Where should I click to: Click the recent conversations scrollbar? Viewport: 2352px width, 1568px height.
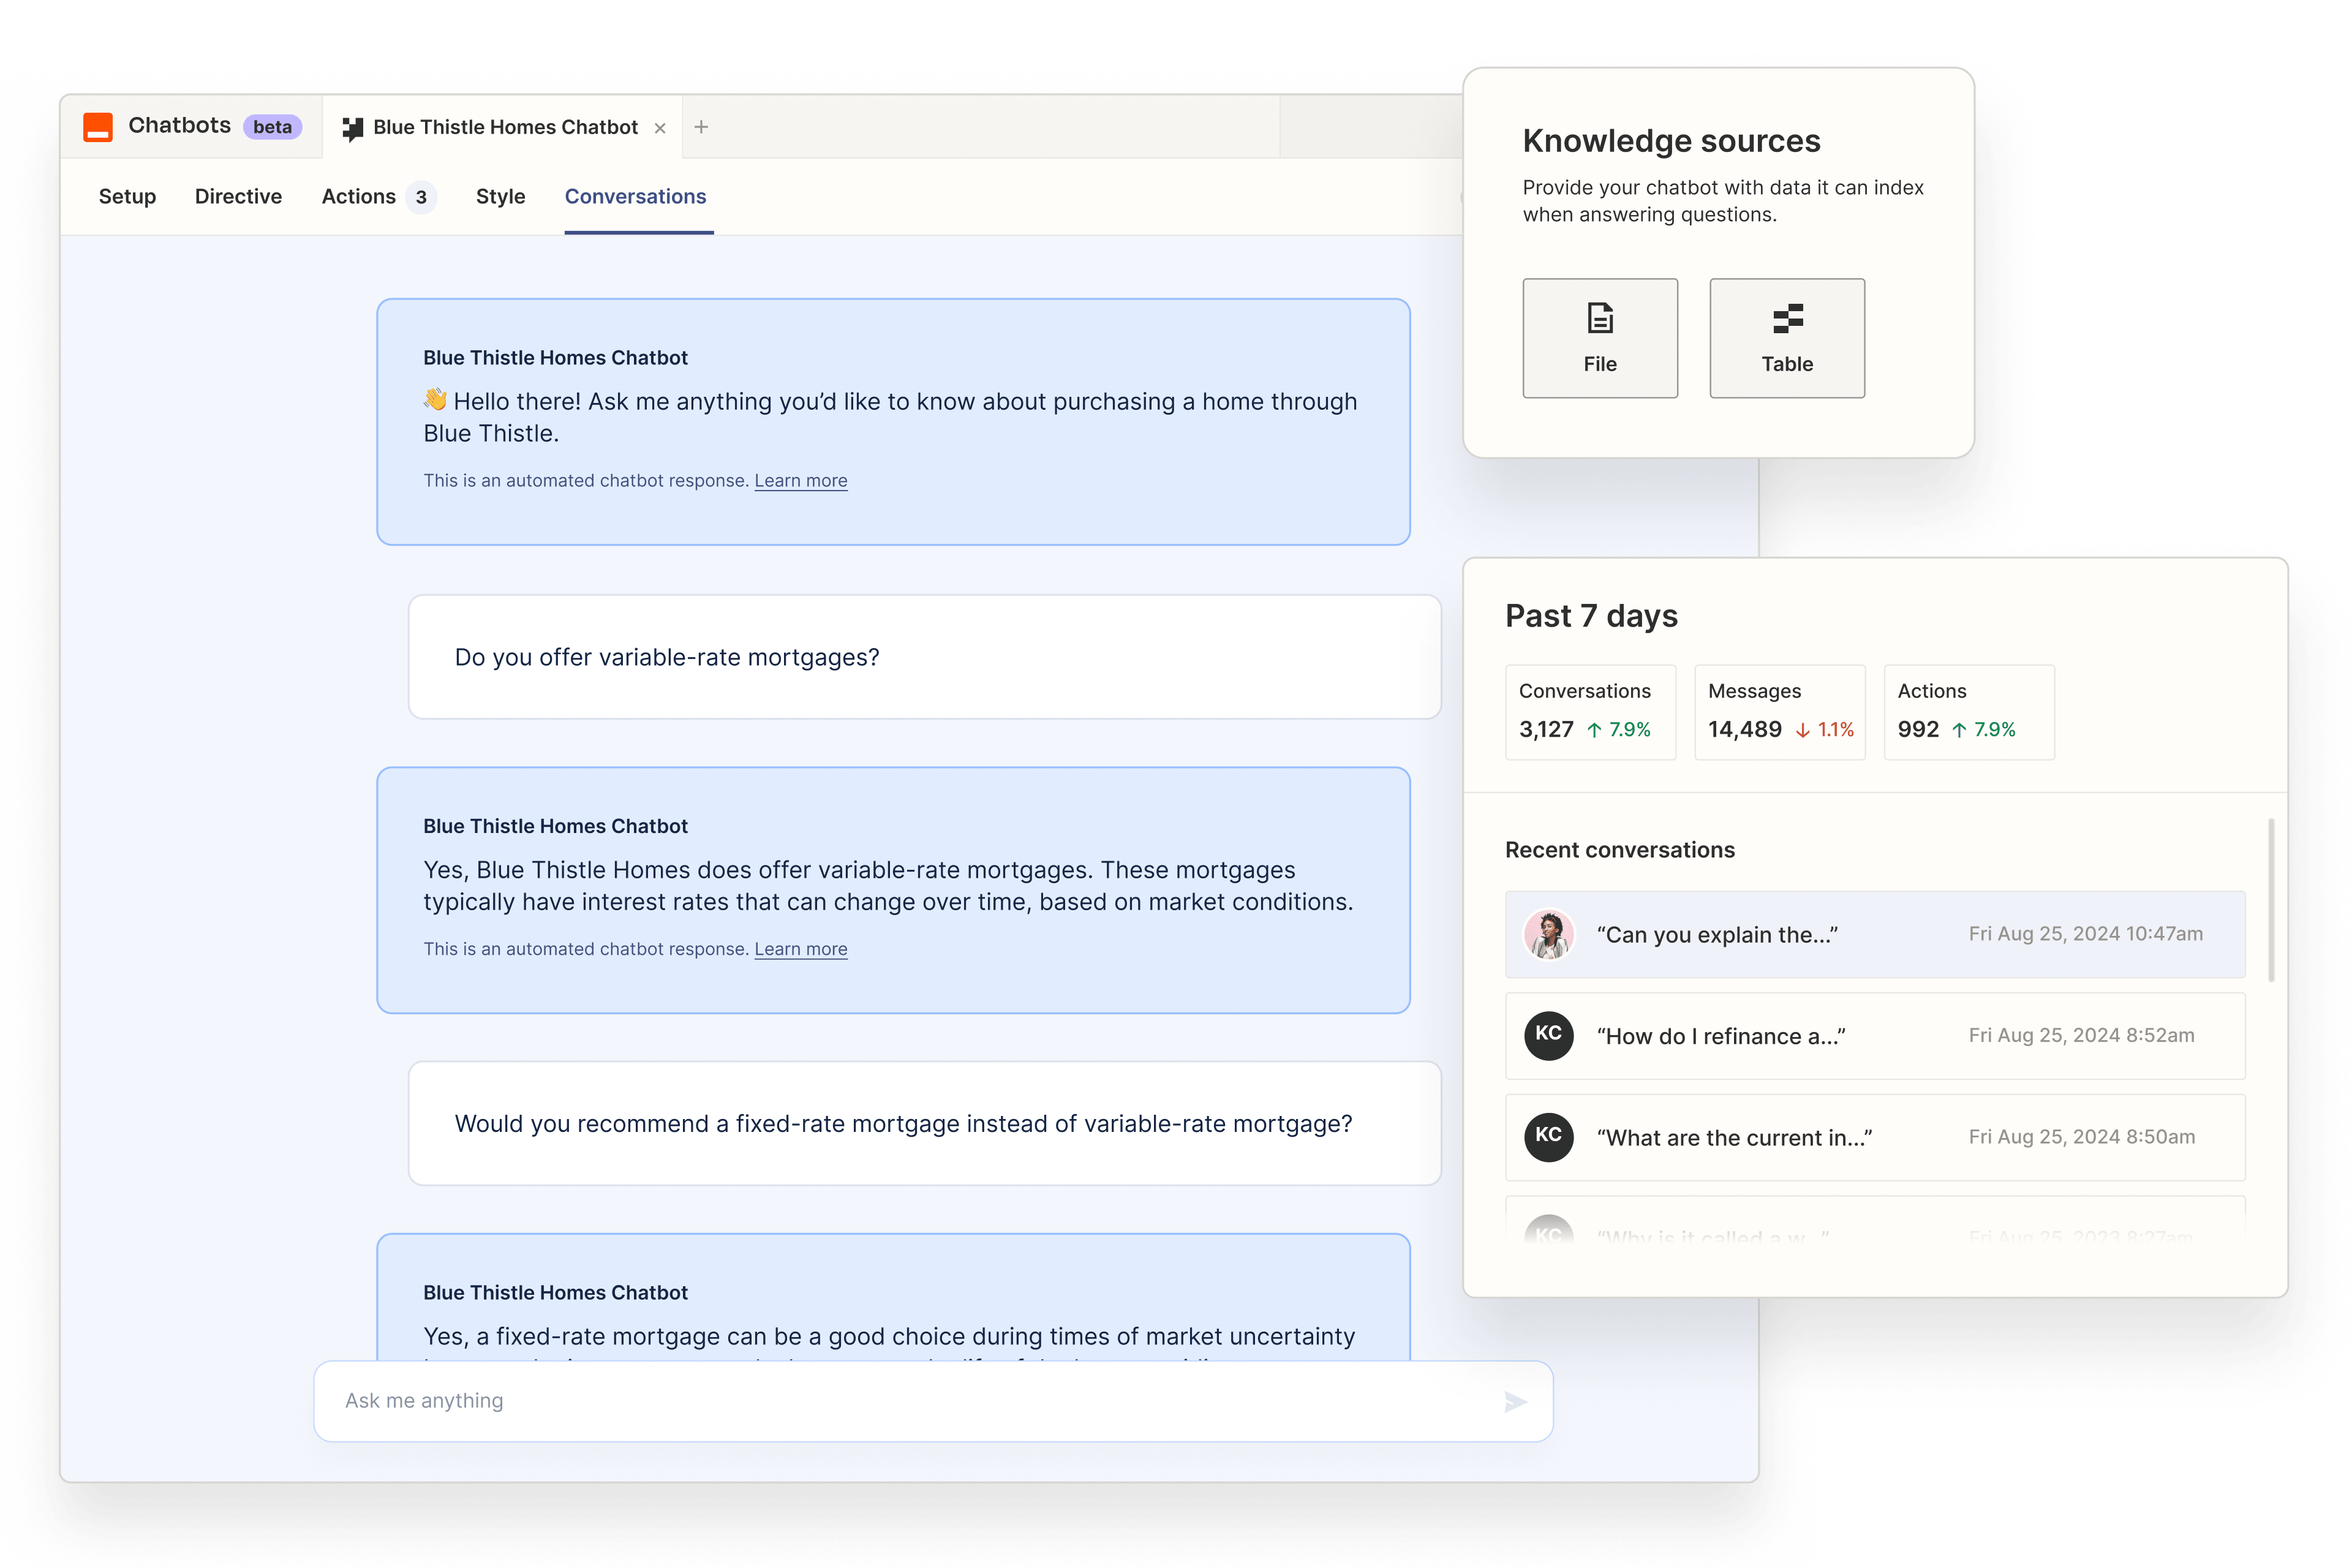(x=2271, y=900)
